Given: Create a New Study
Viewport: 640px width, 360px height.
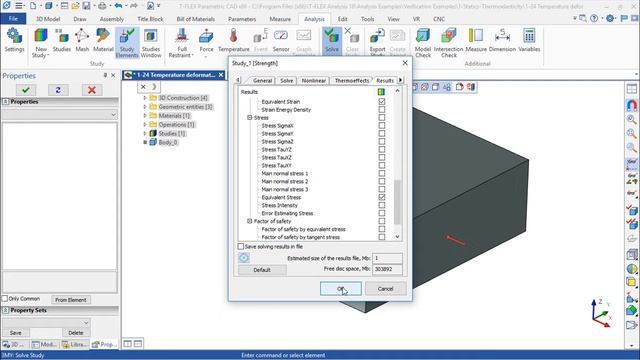Looking at the screenshot, I should 40,42.
